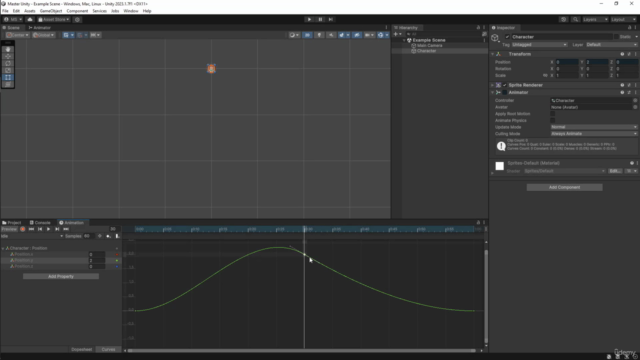640x360 pixels.
Task: Collapse Character : Position property group
Action: click(3, 248)
